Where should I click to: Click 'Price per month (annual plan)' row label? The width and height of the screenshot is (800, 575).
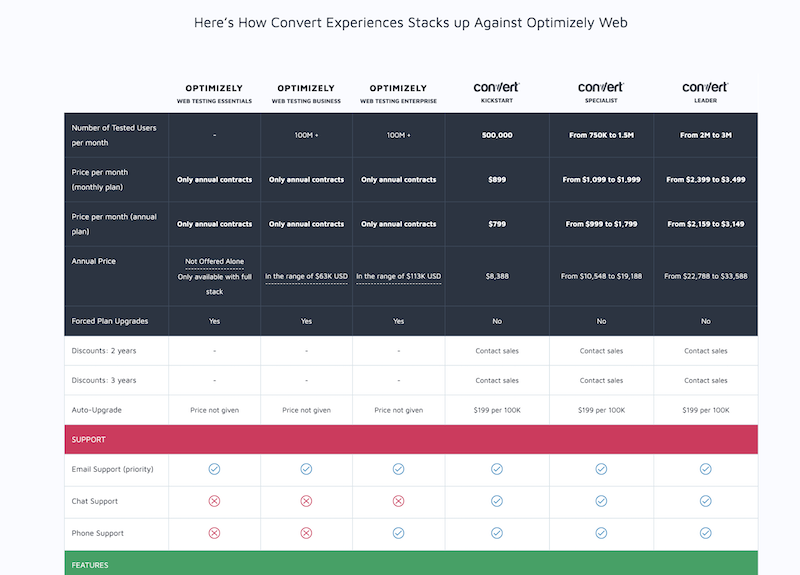click(x=114, y=224)
